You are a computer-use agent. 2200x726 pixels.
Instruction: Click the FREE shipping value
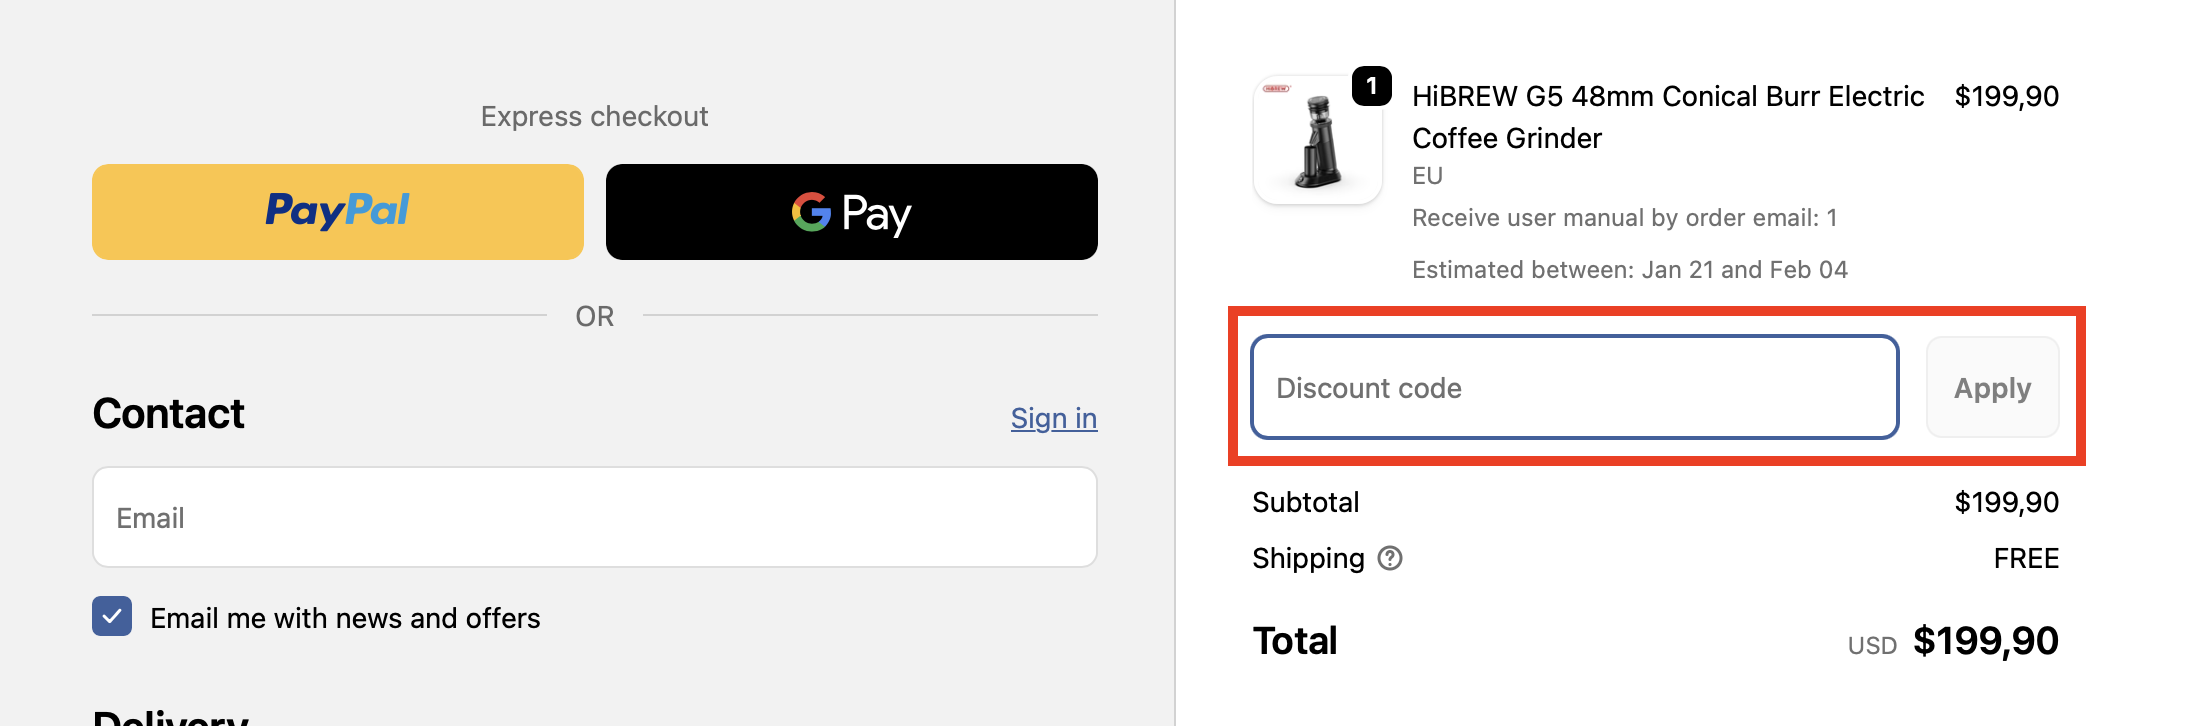pyautogui.click(x=2025, y=558)
